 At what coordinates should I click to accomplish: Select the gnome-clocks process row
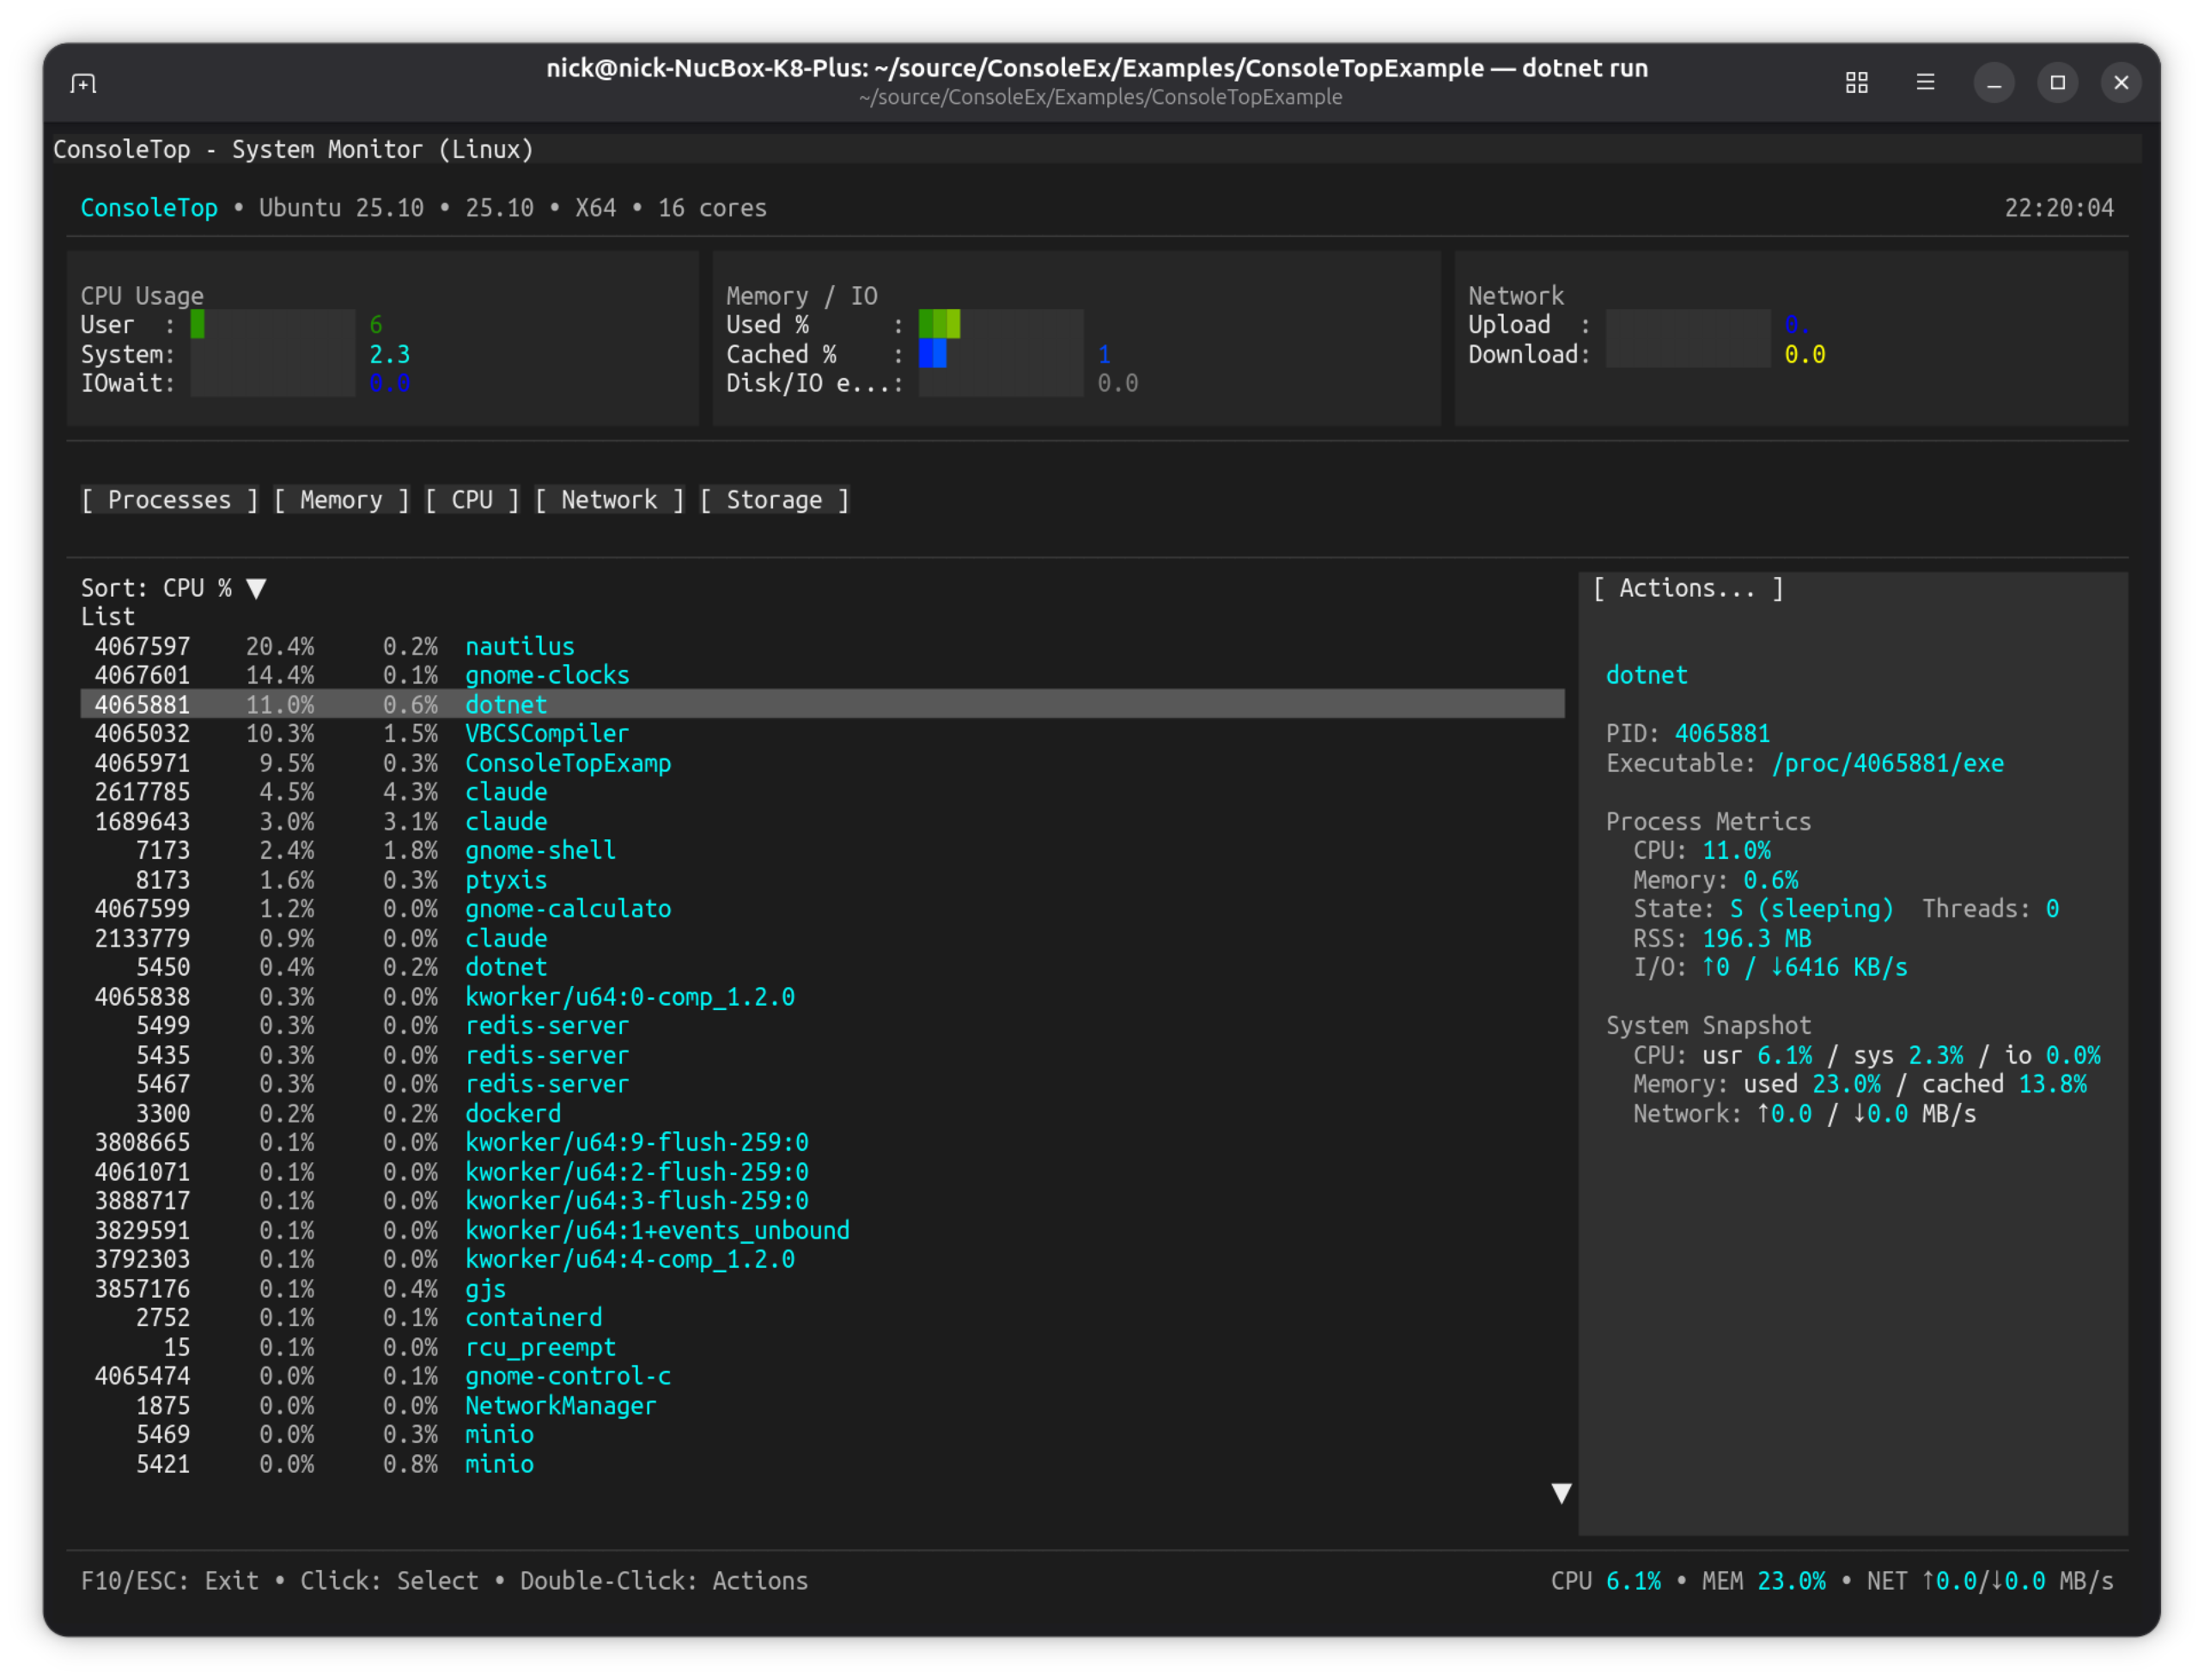point(547,676)
